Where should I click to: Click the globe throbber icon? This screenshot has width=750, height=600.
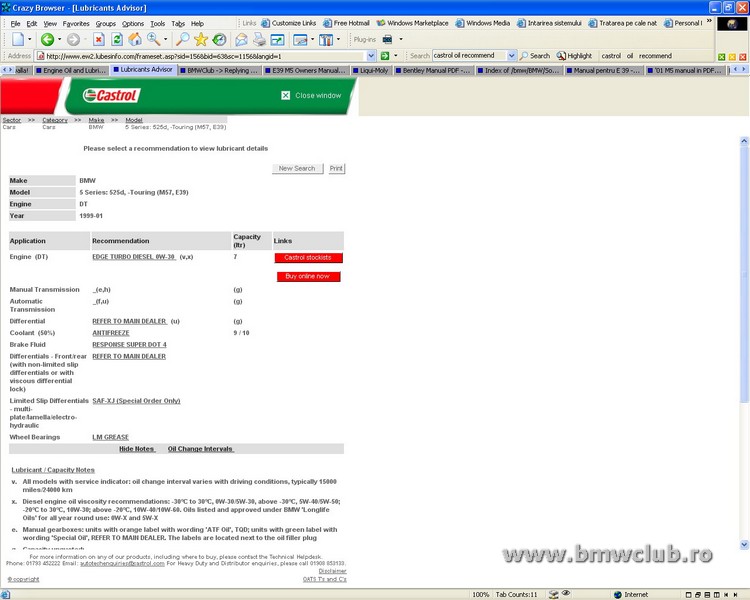pyautogui.click(x=731, y=24)
